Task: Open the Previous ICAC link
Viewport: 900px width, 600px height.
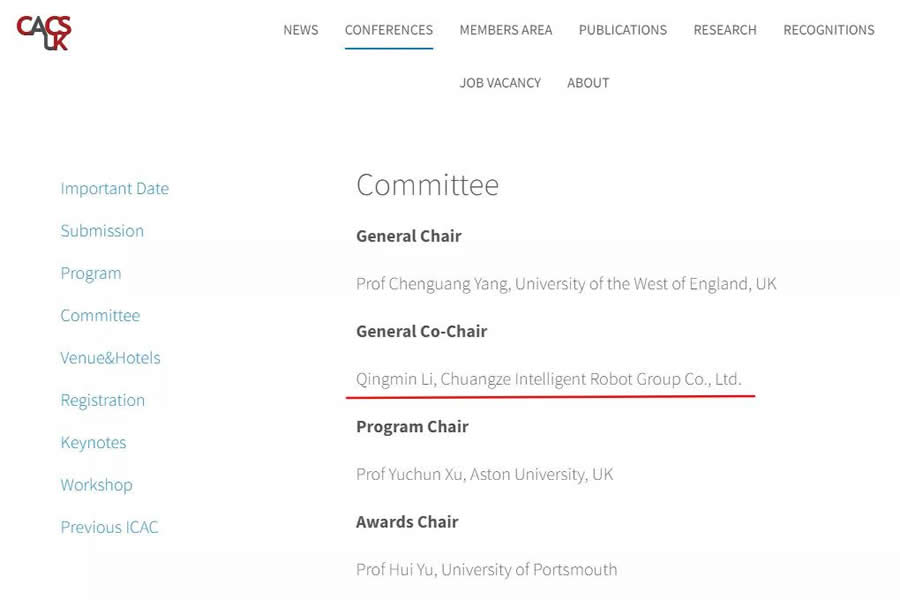Action: tap(109, 527)
